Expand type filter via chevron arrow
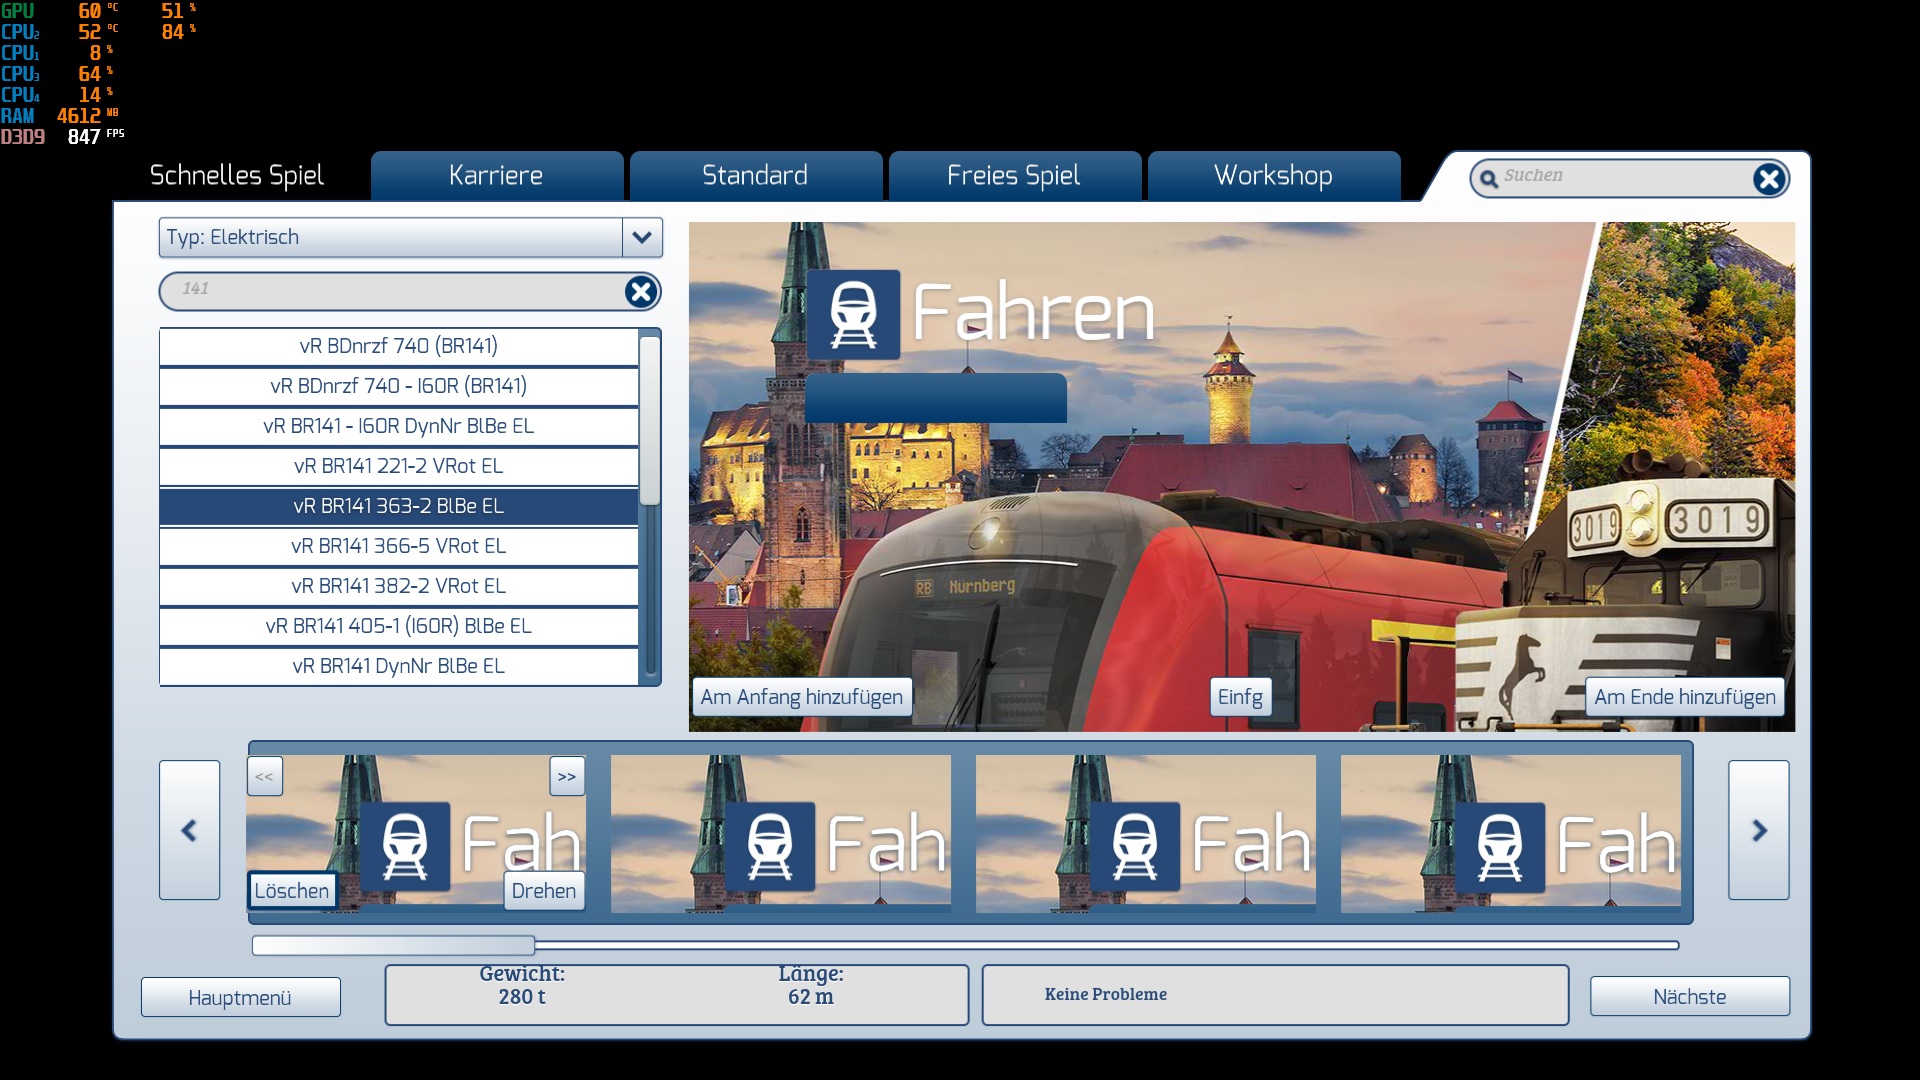Viewport: 1920px width, 1080px height. click(x=642, y=238)
